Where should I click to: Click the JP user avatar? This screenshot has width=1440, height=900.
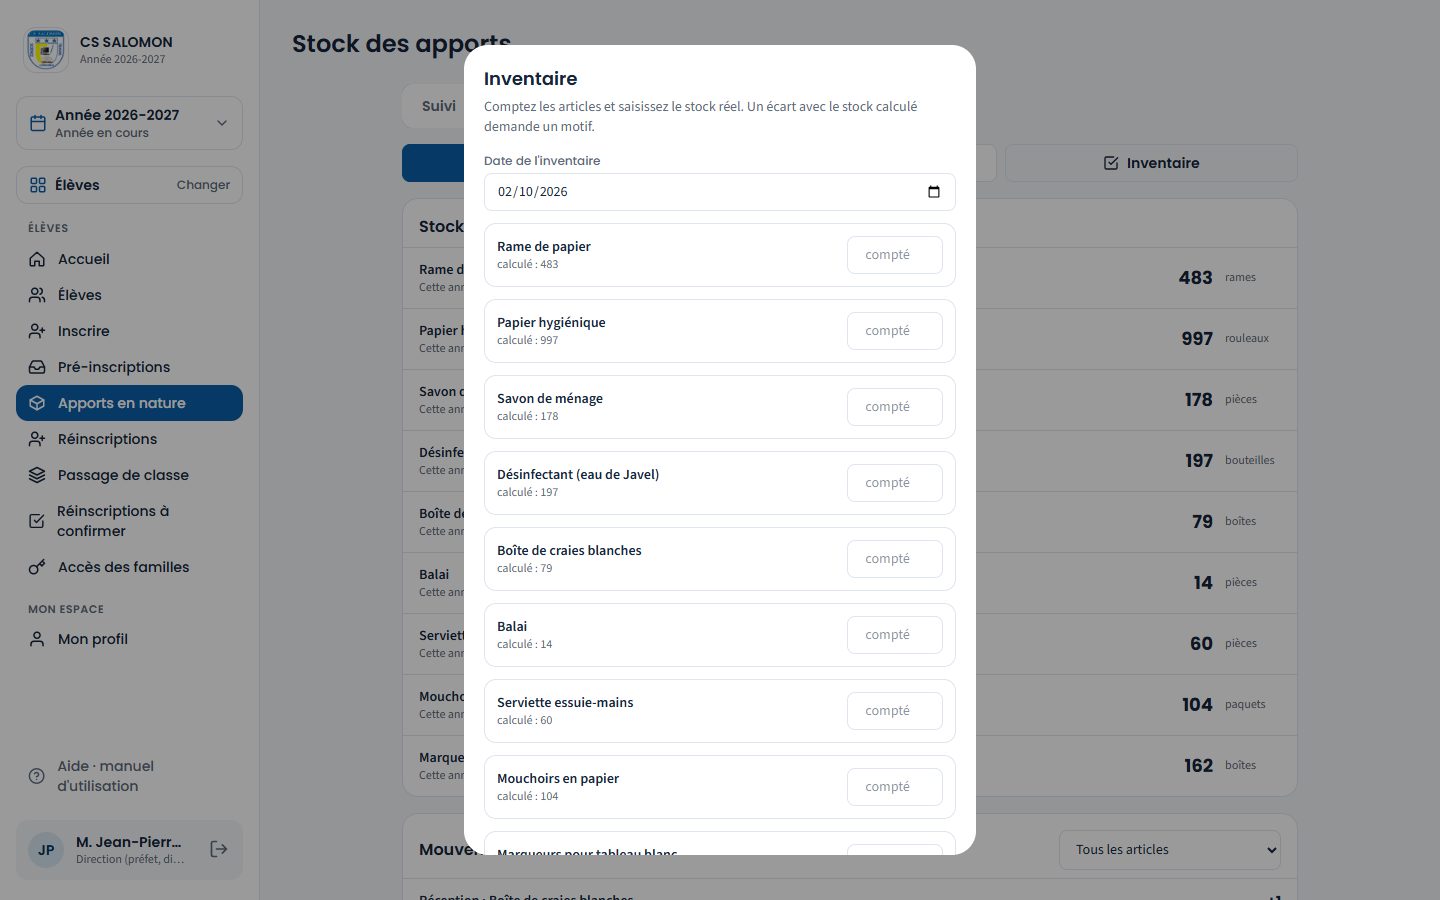click(x=46, y=850)
